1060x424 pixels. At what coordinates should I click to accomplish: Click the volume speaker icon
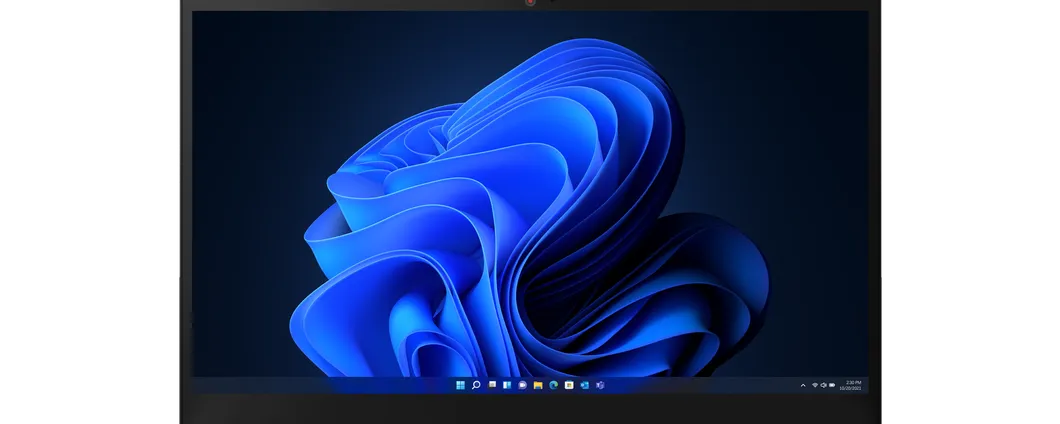823,385
